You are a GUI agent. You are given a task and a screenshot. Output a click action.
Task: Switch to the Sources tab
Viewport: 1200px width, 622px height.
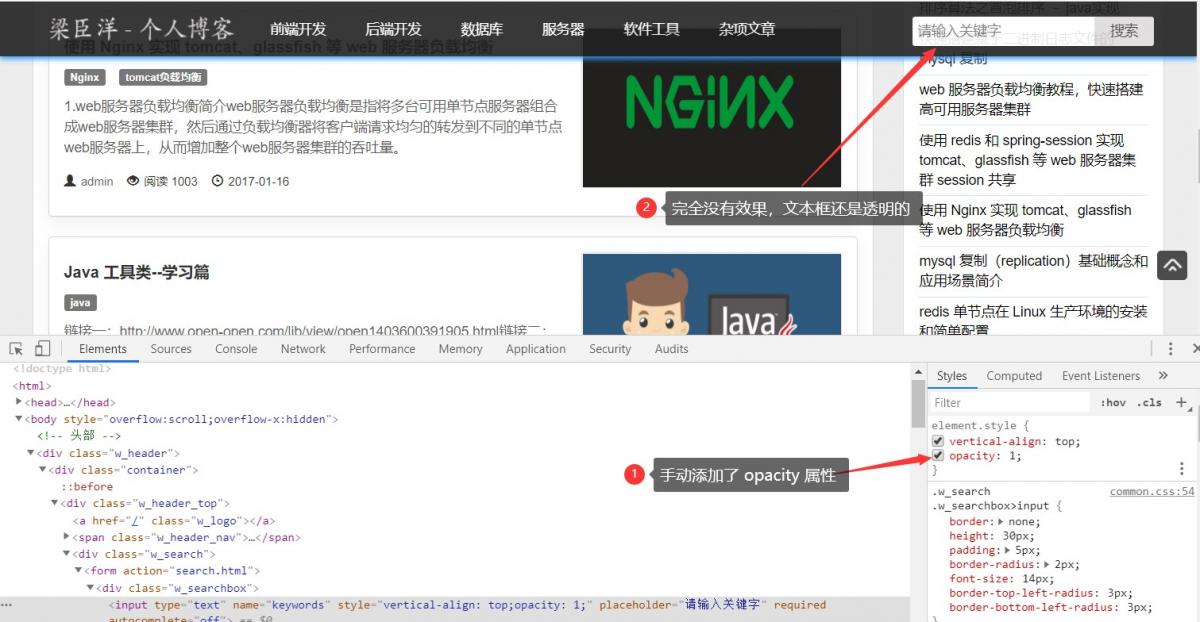pyautogui.click(x=171, y=349)
